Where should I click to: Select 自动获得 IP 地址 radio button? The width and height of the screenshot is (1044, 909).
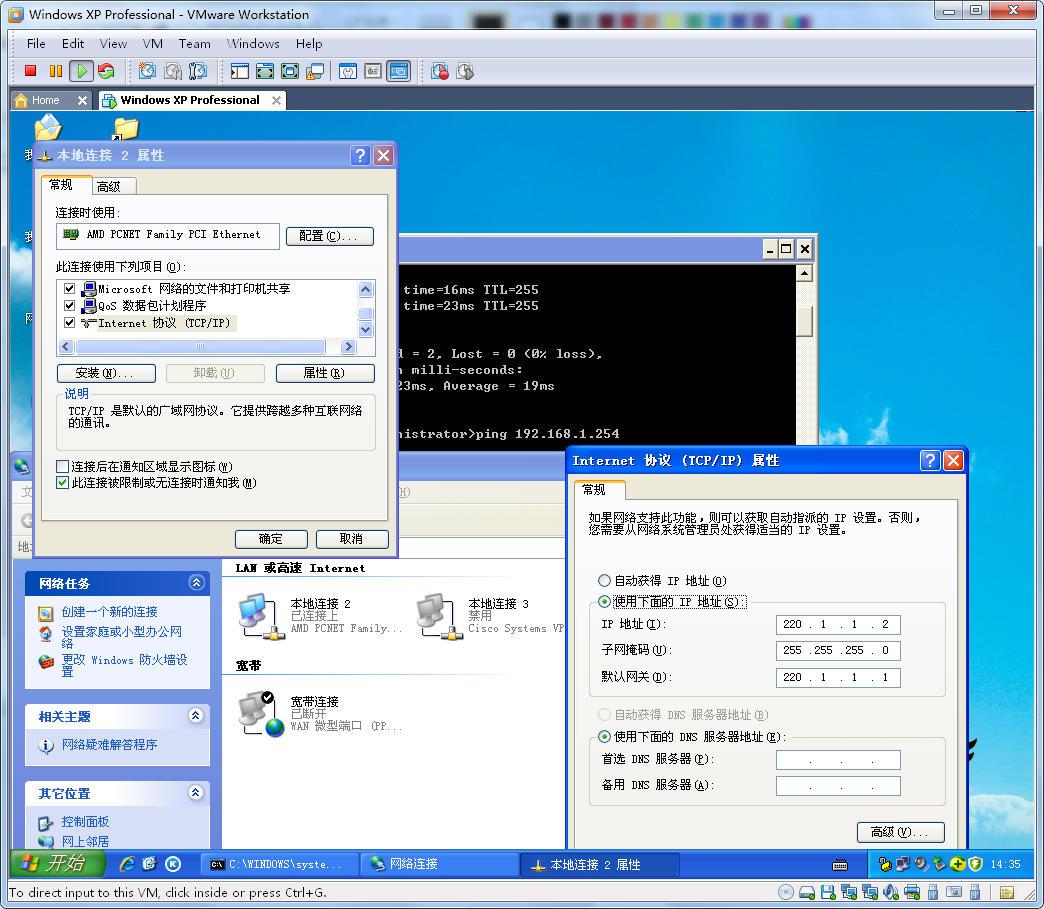pos(605,580)
